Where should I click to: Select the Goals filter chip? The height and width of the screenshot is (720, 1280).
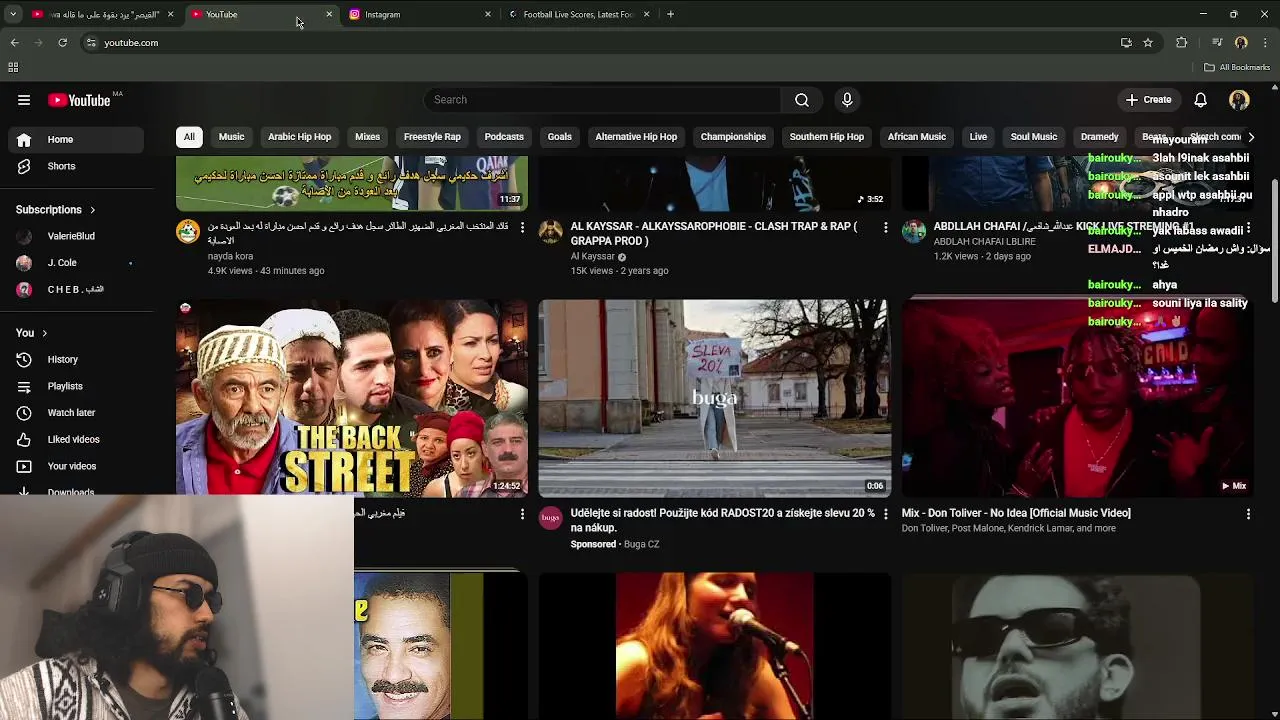pyautogui.click(x=559, y=137)
